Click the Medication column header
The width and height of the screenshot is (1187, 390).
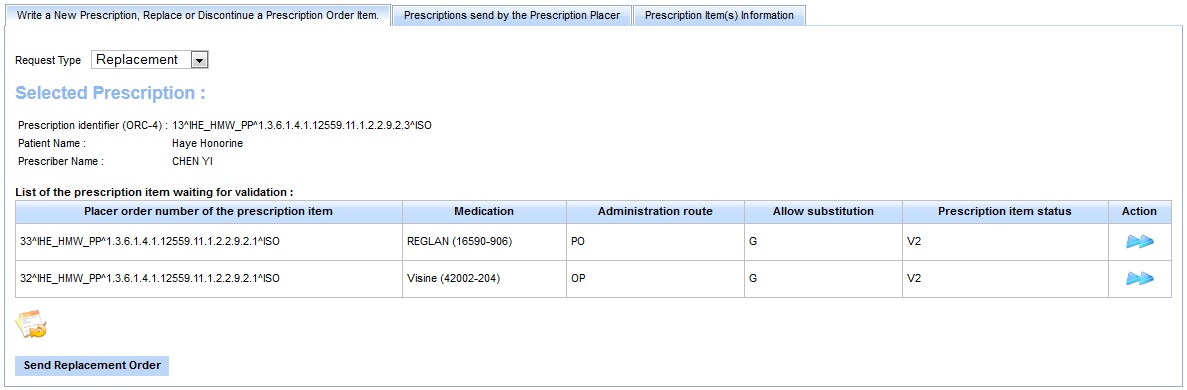click(484, 211)
